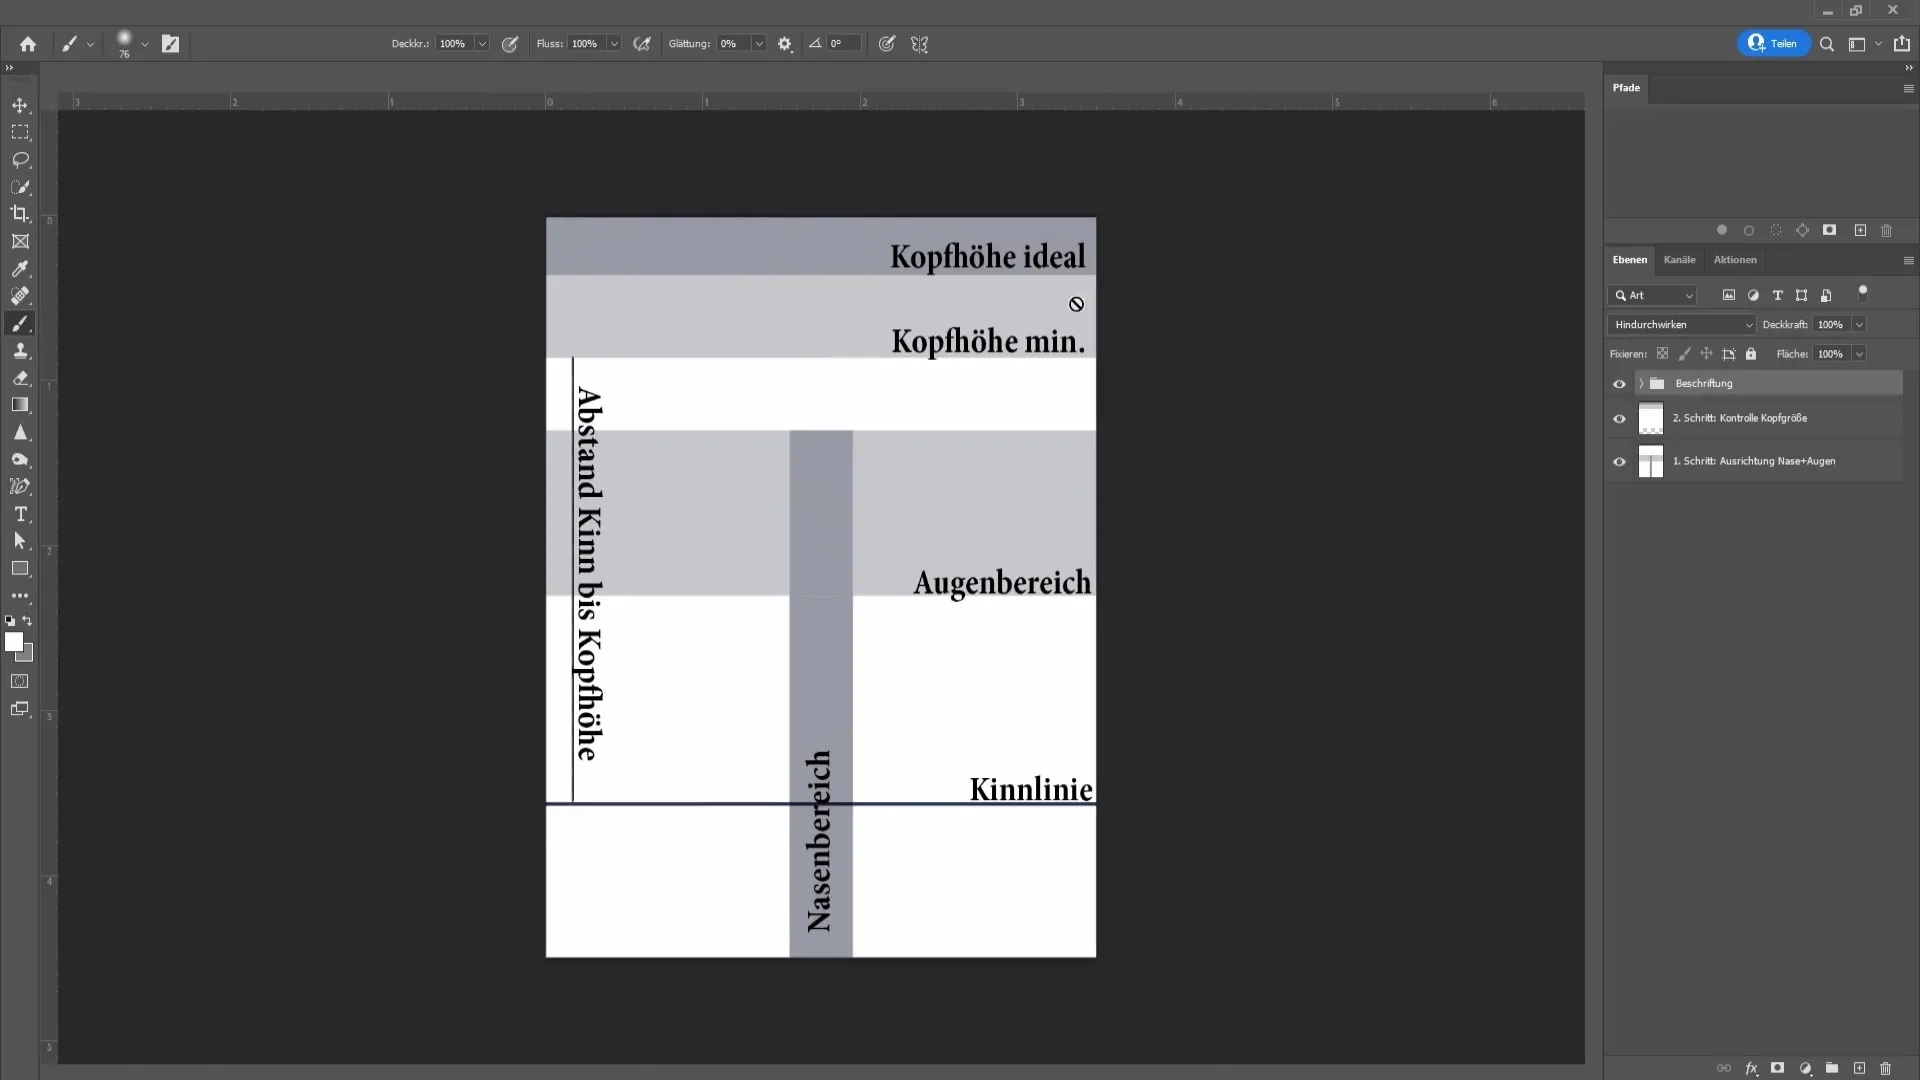Open the Edit Toolbar three-dots menu
This screenshot has height=1080, width=1920.
pyautogui.click(x=20, y=595)
